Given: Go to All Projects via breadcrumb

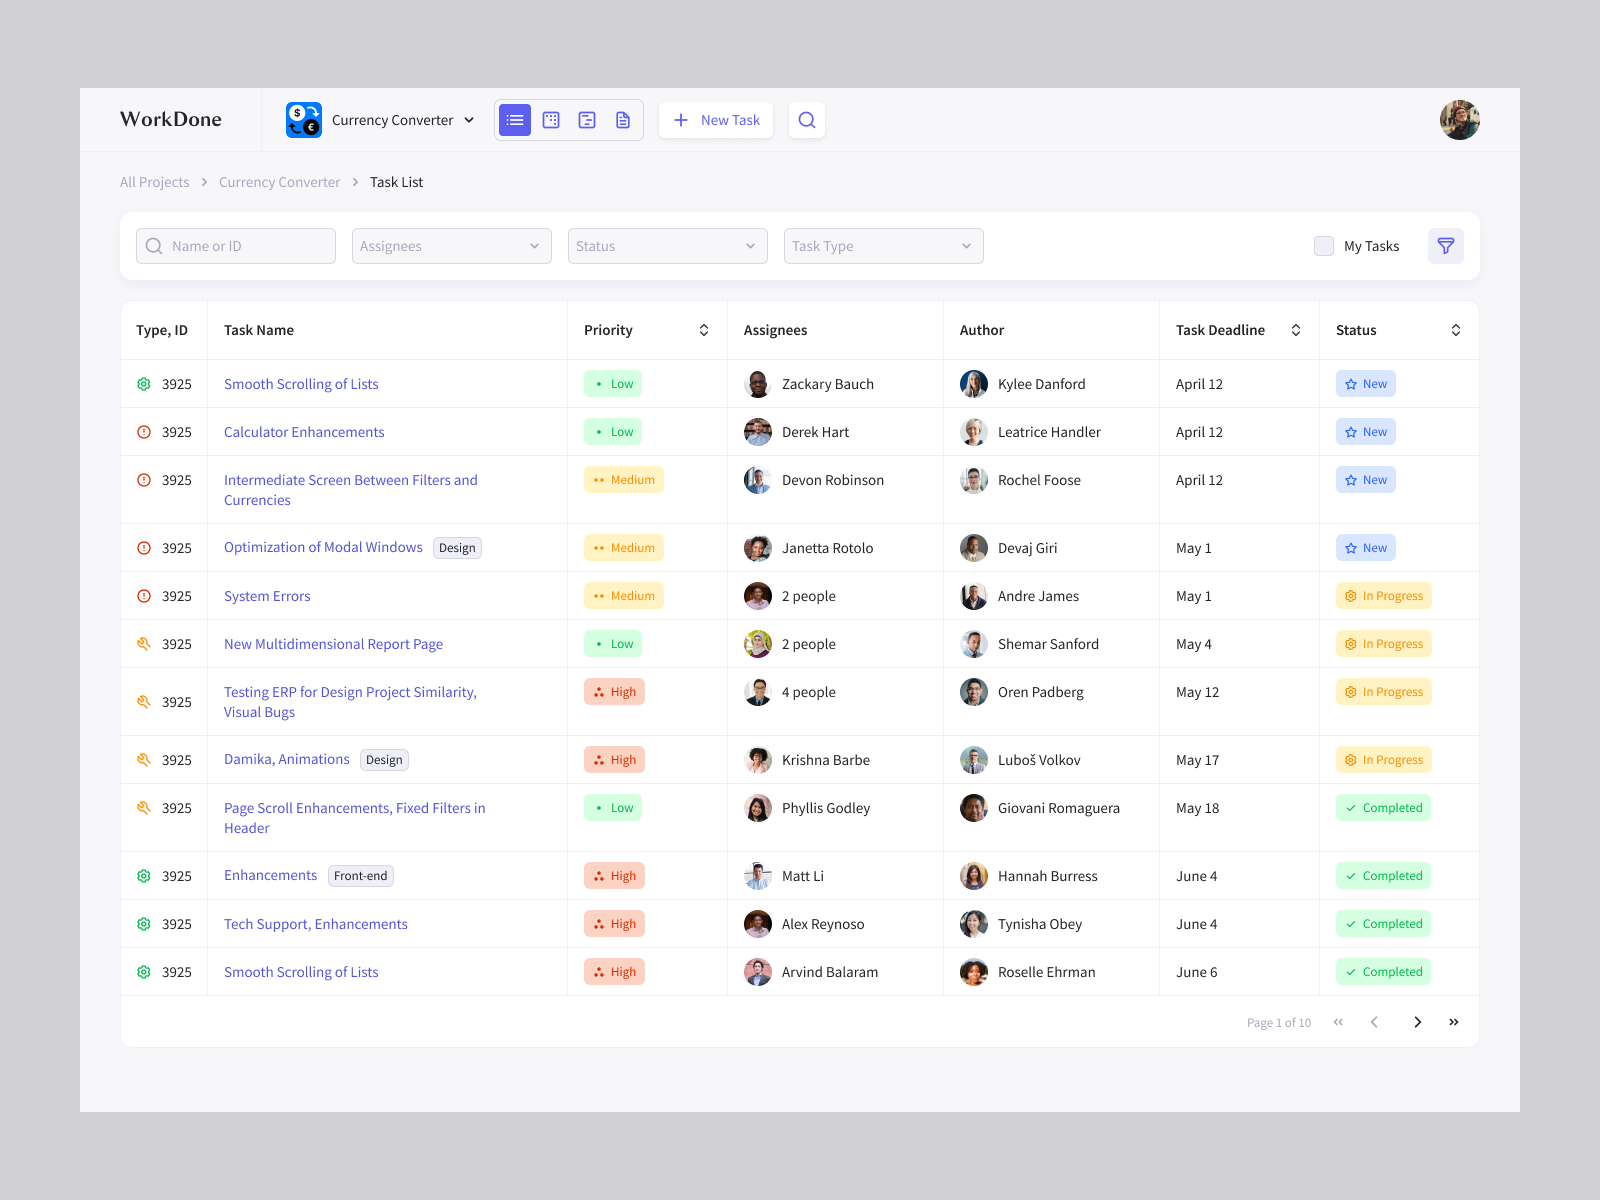Looking at the screenshot, I should coord(154,182).
